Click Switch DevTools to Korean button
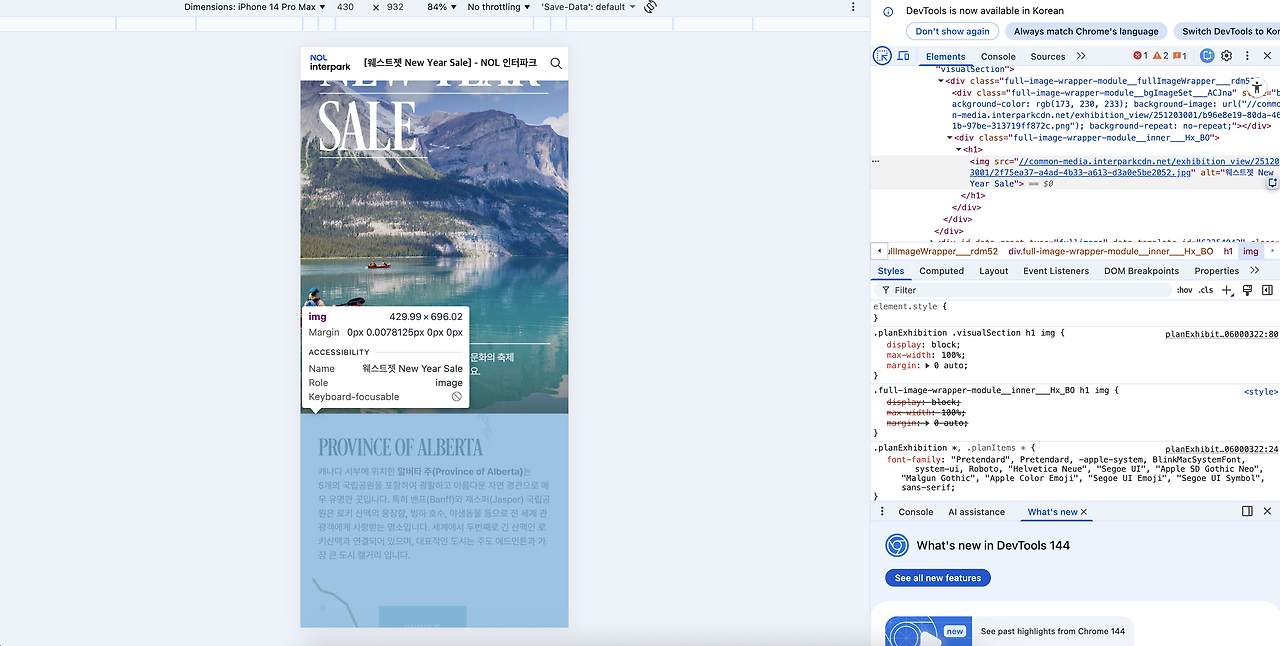This screenshot has height=646, width=1280. pos(1227,31)
